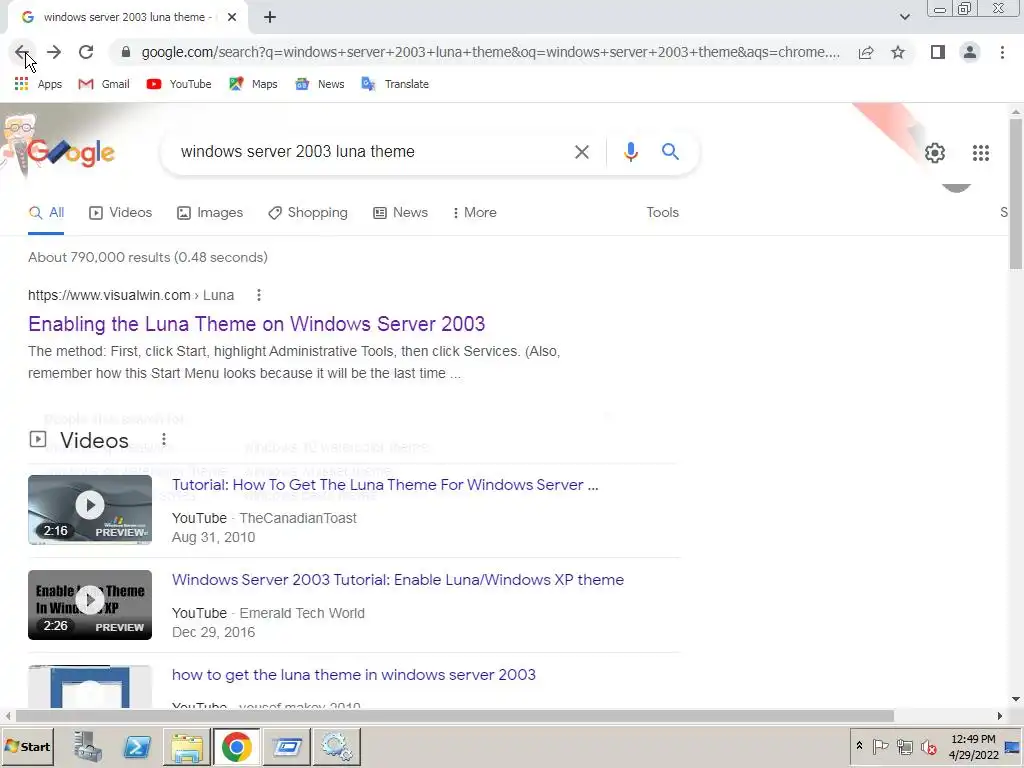Open File Explorer from the taskbar
The width and height of the screenshot is (1024, 768).
click(x=187, y=746)
